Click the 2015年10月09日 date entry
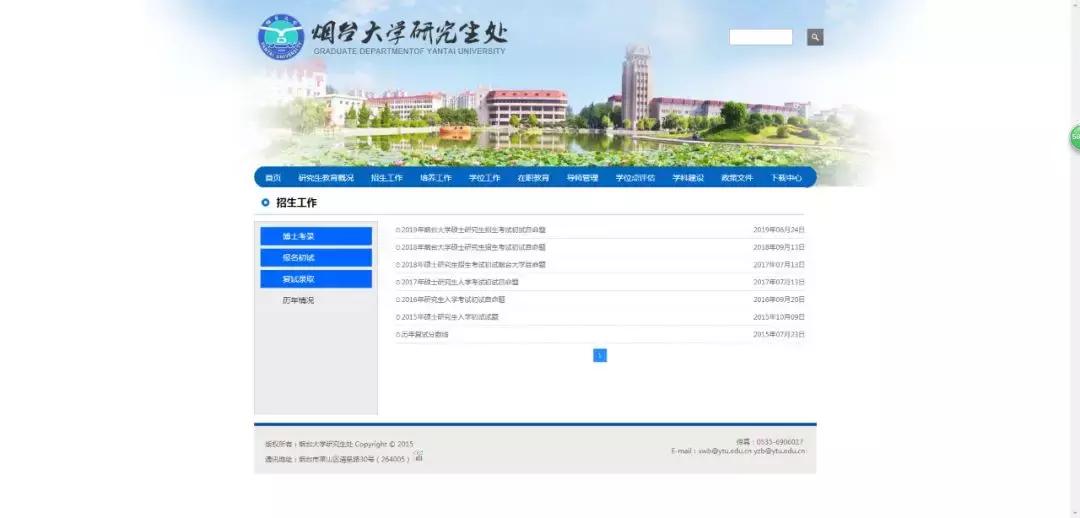This screenshot has height=518, width=1080. click(779, 317)
